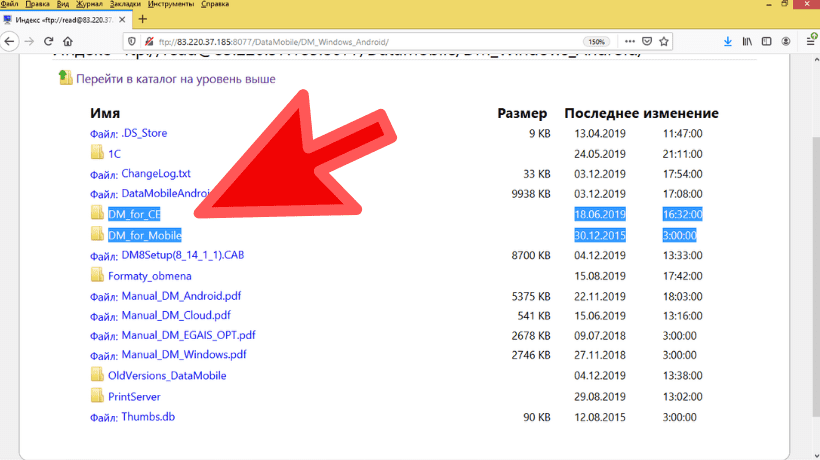Click the date 12.08.2015
820x460 pixels.
[600, 417]
